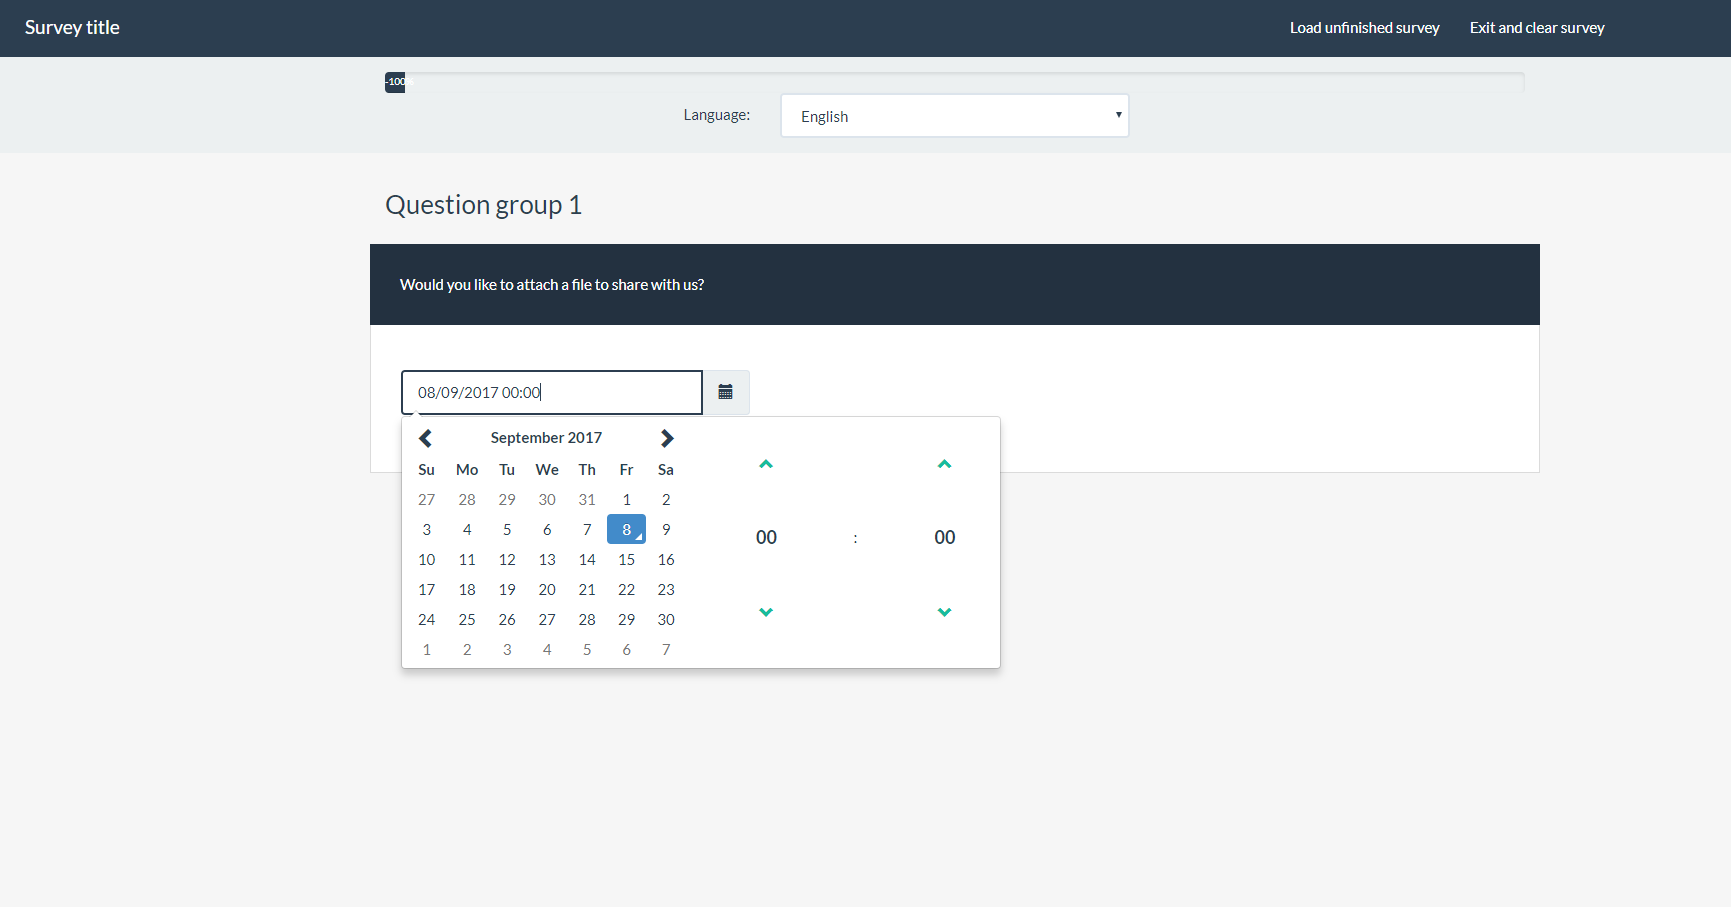Click the September 2017 month header

pyautogui.click(x=546, y=438)
